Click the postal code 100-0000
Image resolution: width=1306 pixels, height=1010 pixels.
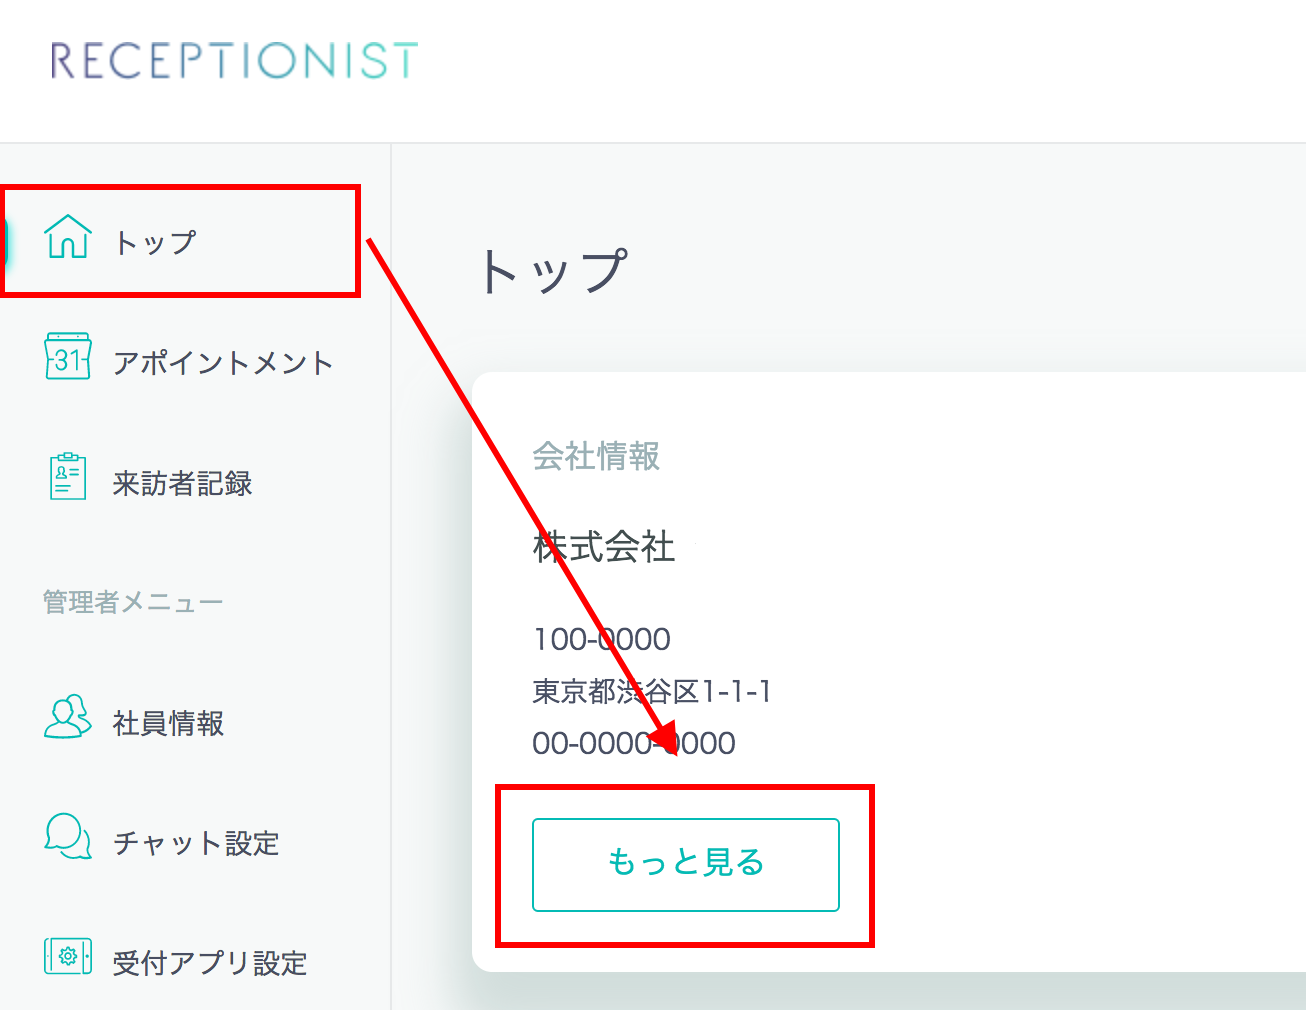(x=602, y=639)
